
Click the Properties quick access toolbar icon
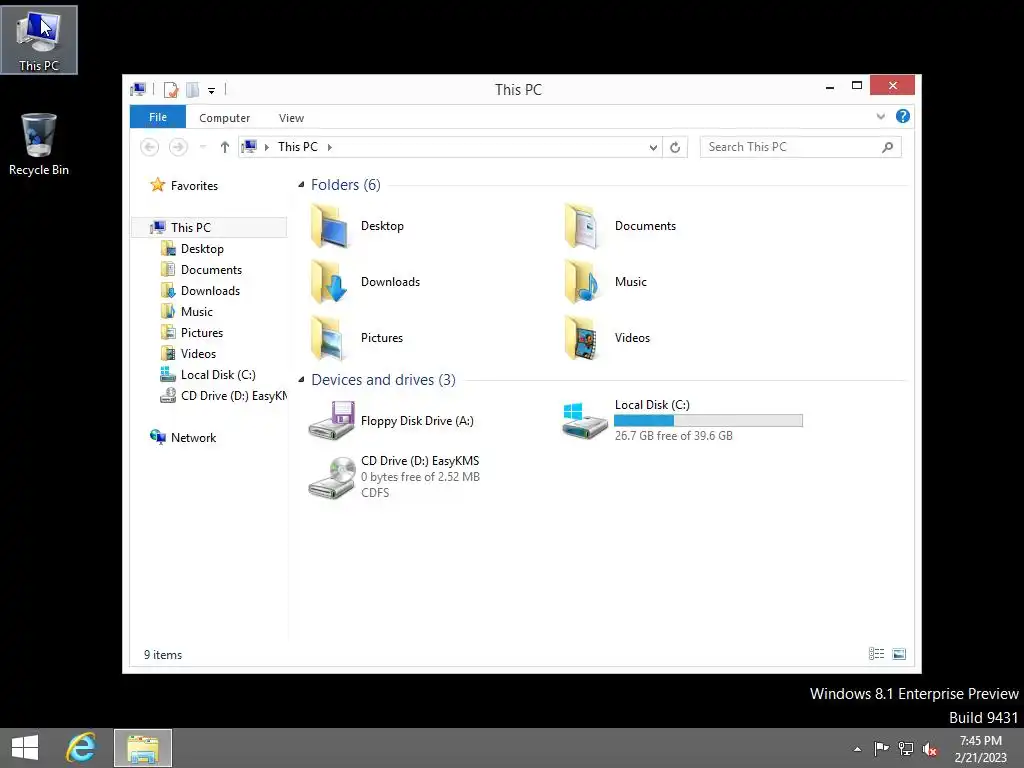tap(171, 90)
